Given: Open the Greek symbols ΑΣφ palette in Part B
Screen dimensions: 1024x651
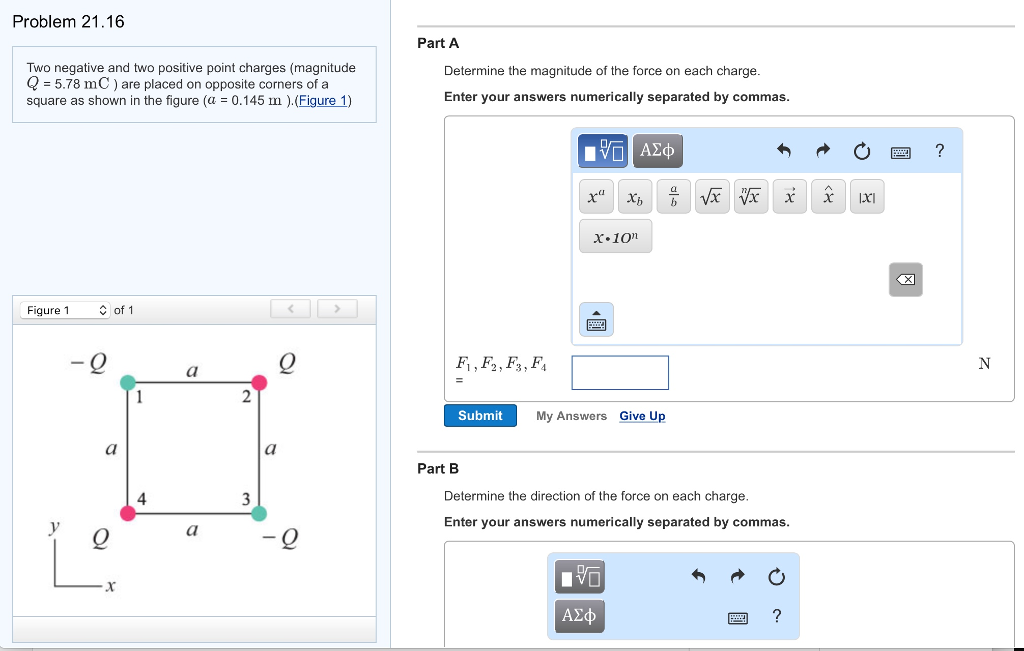Looking at the screenshot, I should tap(579, 616).
